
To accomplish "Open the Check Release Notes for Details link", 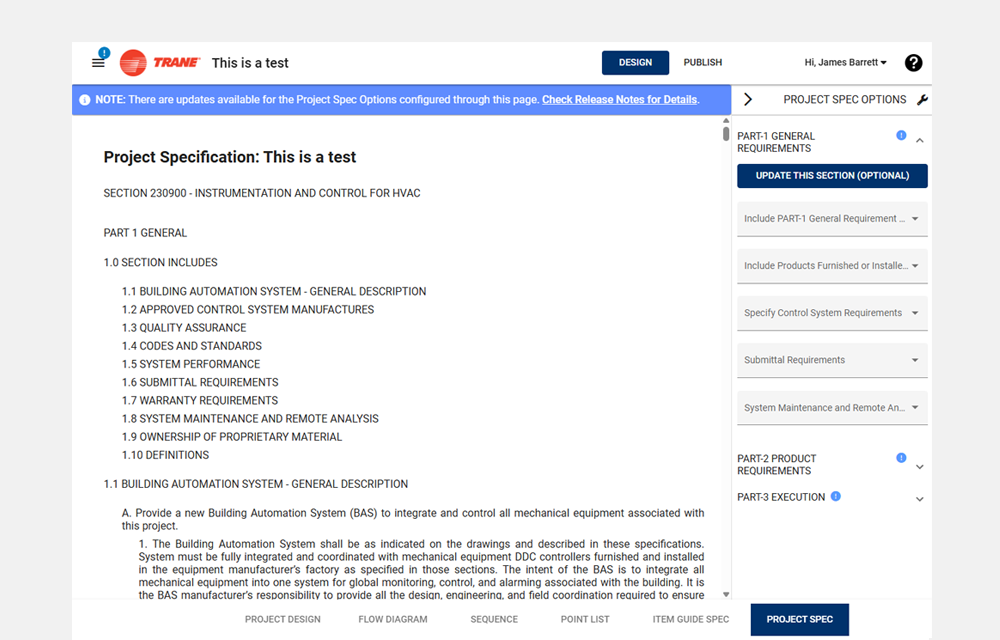I will point(619,100).
